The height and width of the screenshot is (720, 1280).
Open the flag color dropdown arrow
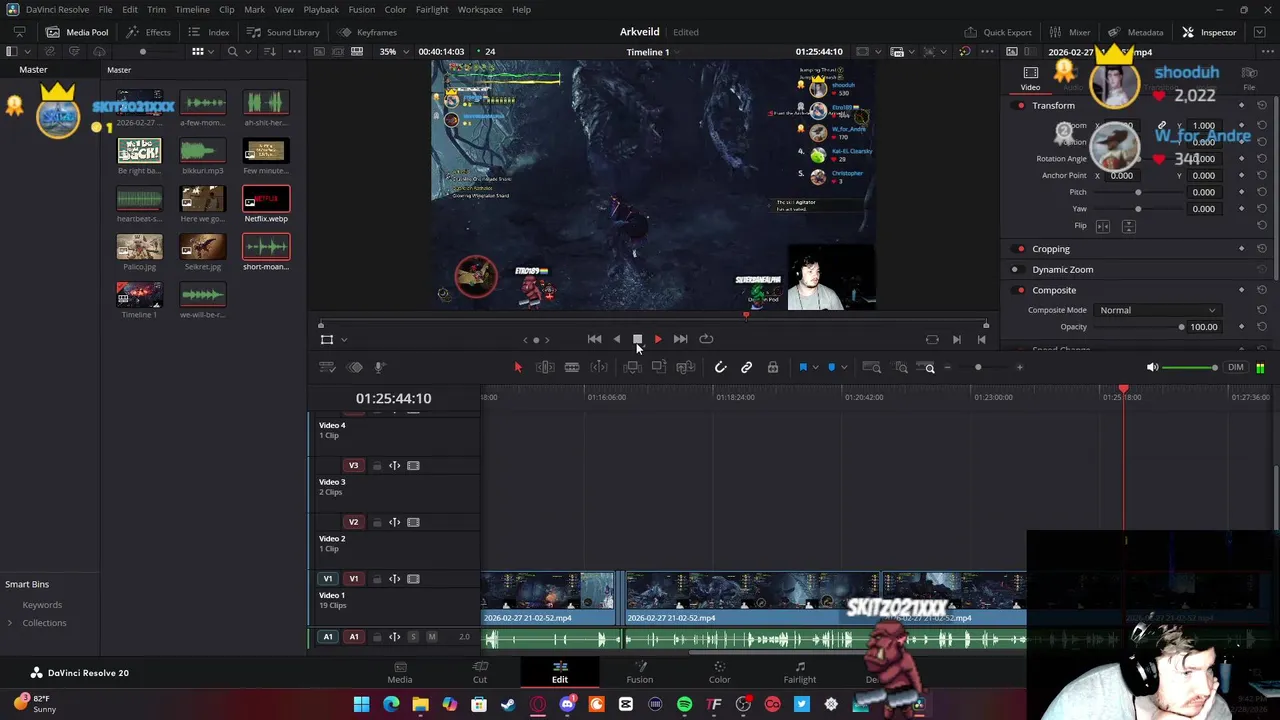(815, 368)
